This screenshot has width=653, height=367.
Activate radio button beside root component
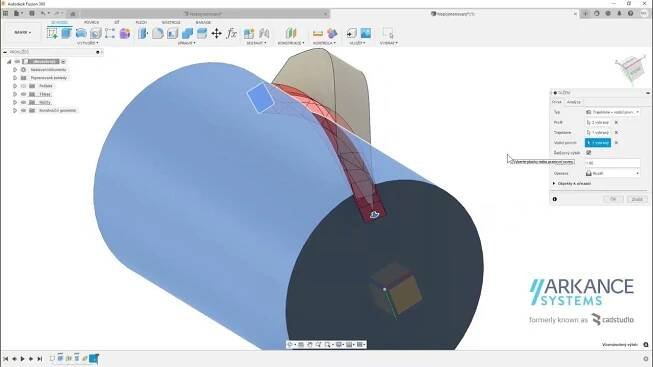point(63,62)
